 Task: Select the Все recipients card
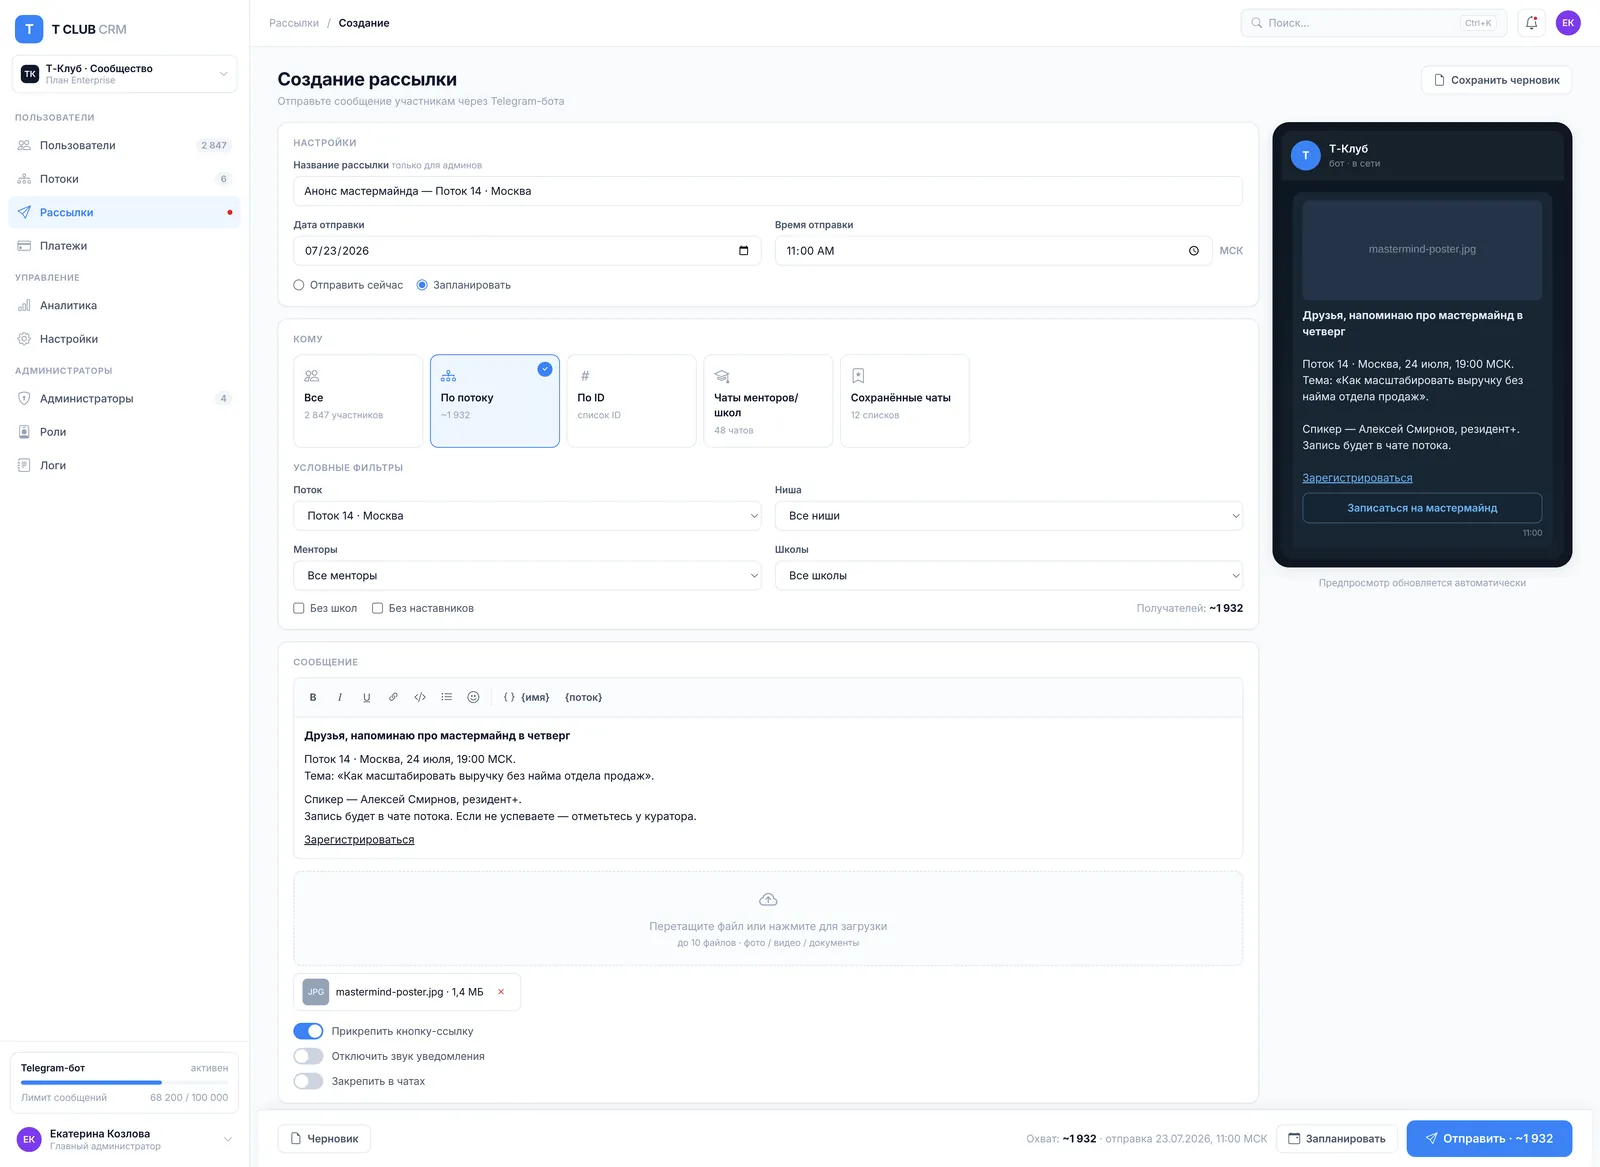358,401
